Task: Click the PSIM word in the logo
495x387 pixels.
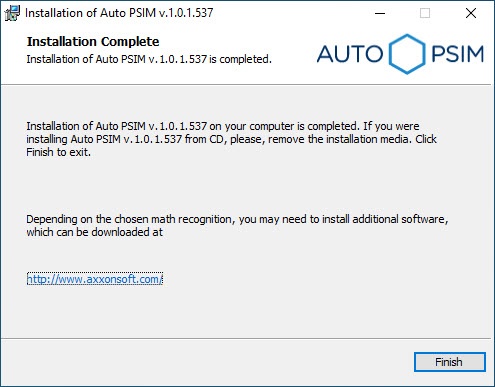Action: 457,54
